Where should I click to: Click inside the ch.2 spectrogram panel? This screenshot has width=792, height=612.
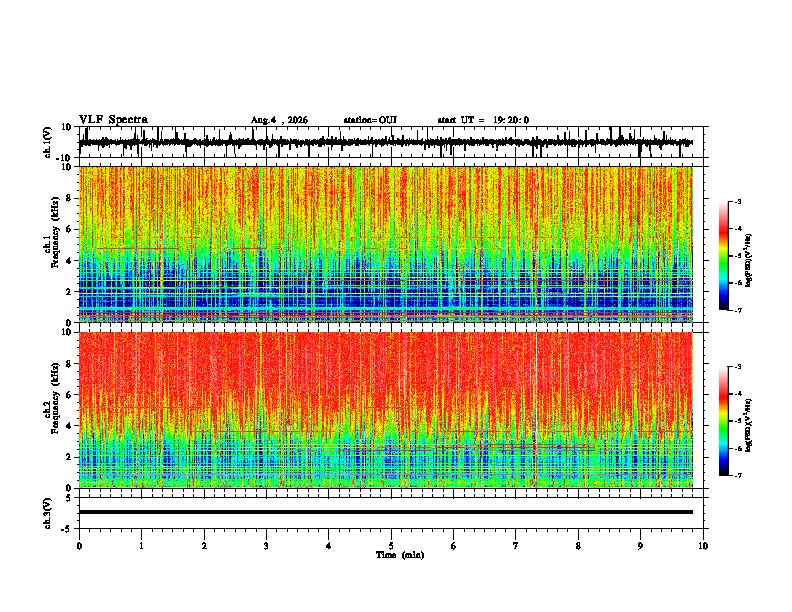pyautogui.click(x=386, y=410)
